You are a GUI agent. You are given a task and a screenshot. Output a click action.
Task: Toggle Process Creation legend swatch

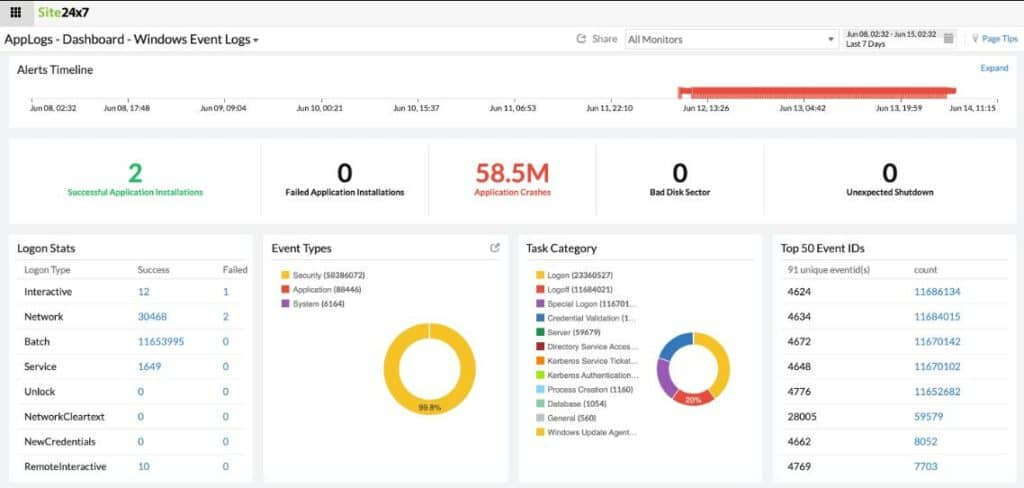[x=539, y=389]
